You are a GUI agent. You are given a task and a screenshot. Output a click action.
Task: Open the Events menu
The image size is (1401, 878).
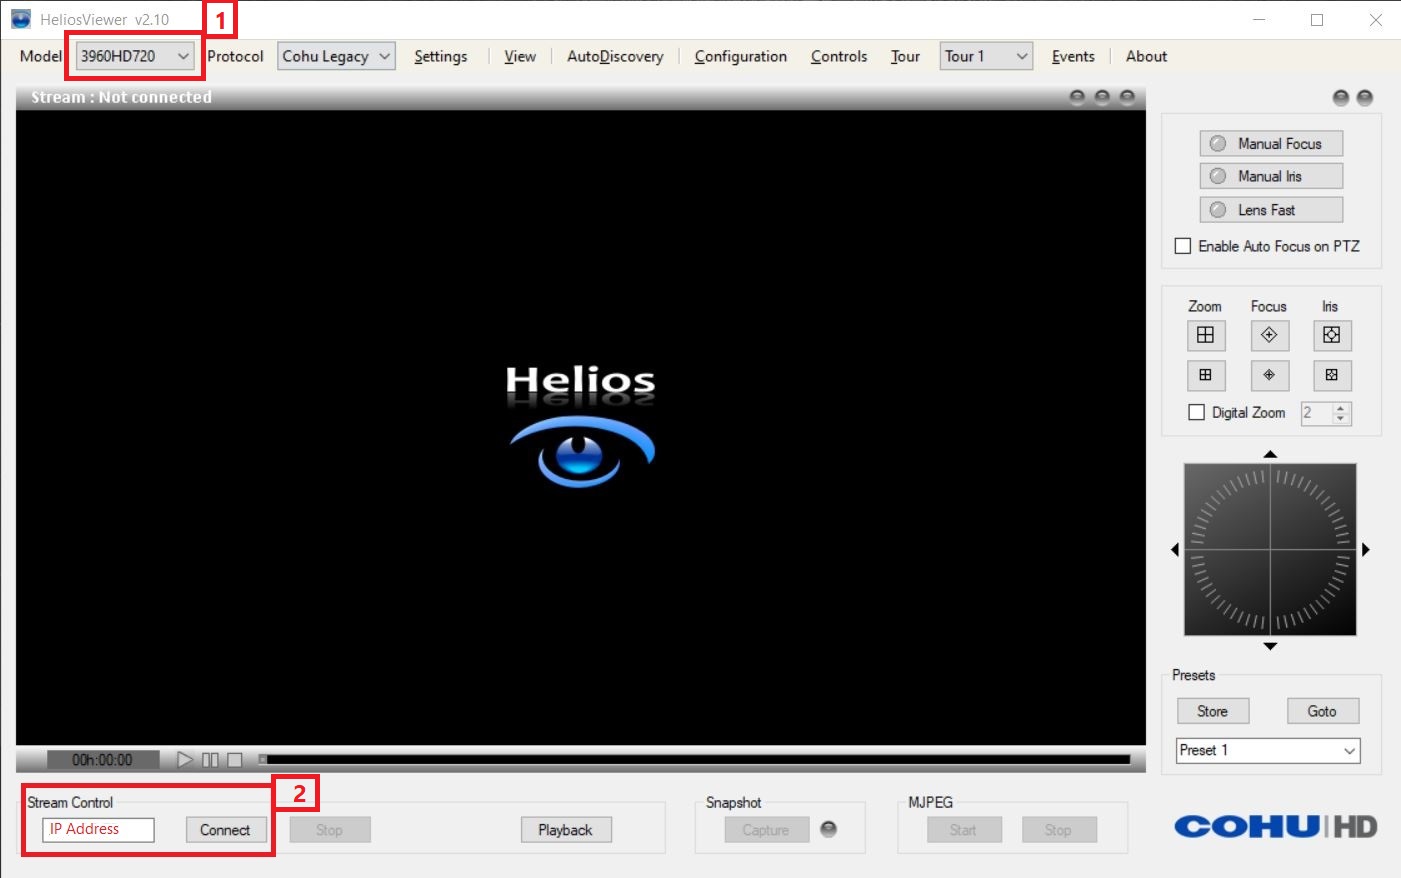(1073, 56)
